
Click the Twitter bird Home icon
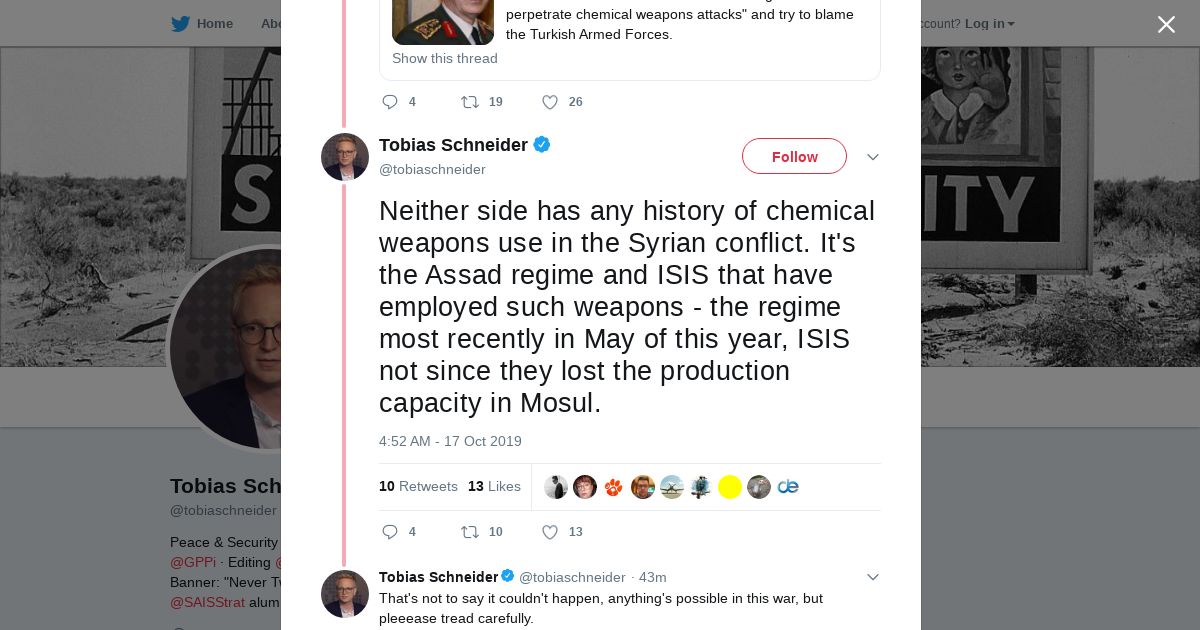[x=180, y=24]
